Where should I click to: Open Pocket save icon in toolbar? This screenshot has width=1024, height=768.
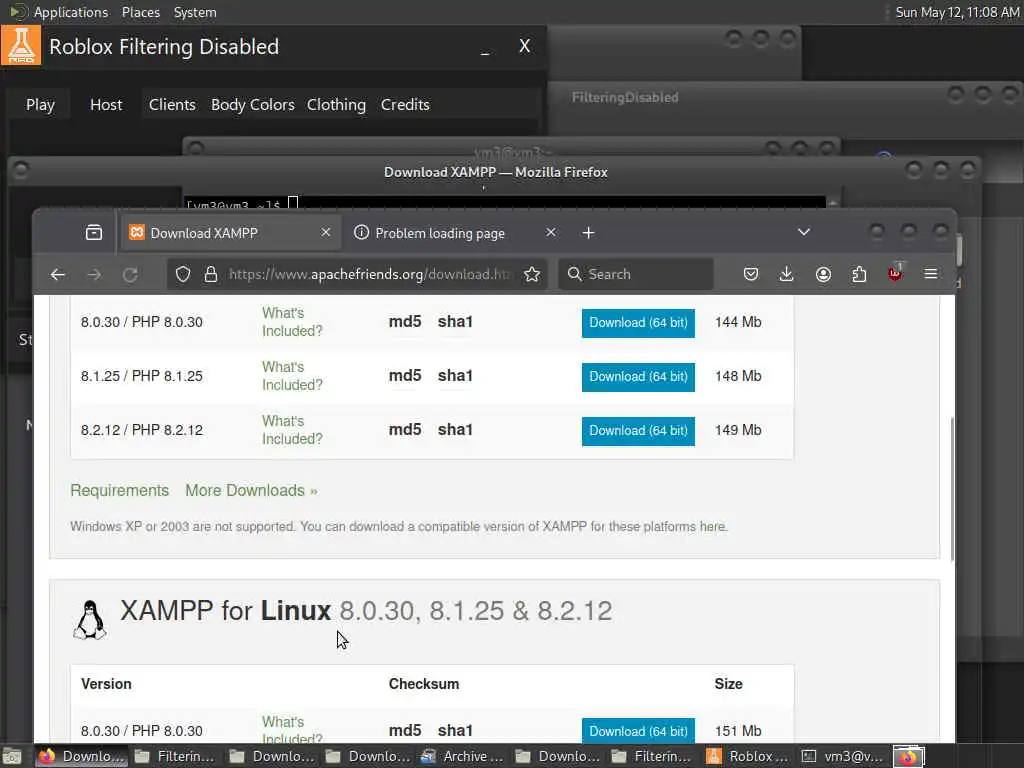tap(751, 274)
